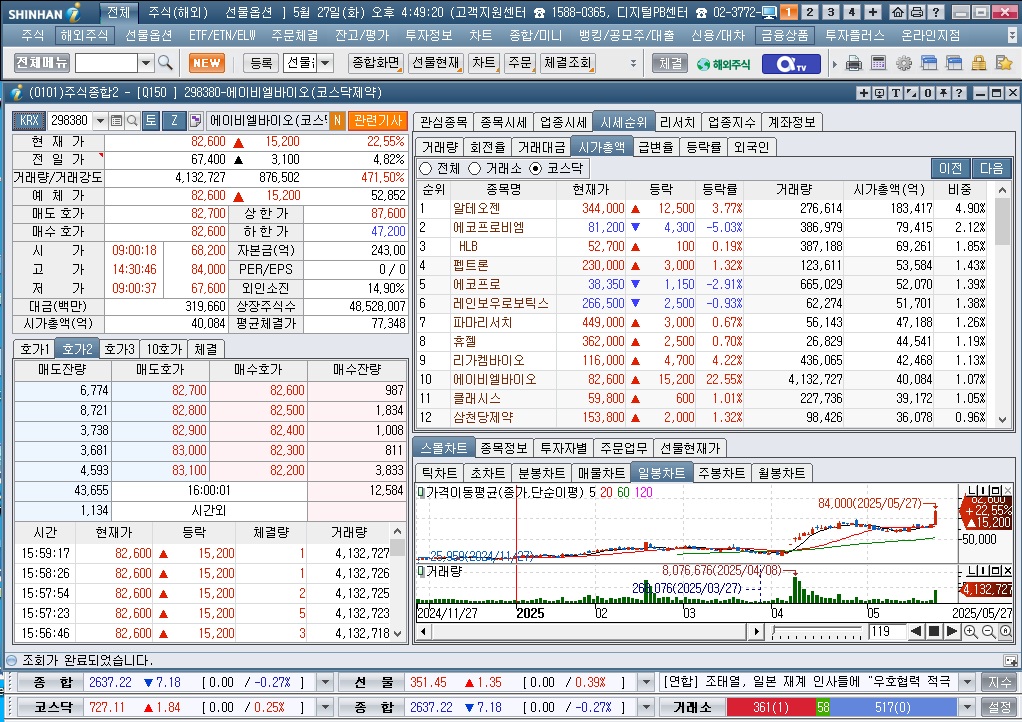Click the red 361(1) segment of the market breadth bar
This screenshot has width=1022, height=722.
771,707
